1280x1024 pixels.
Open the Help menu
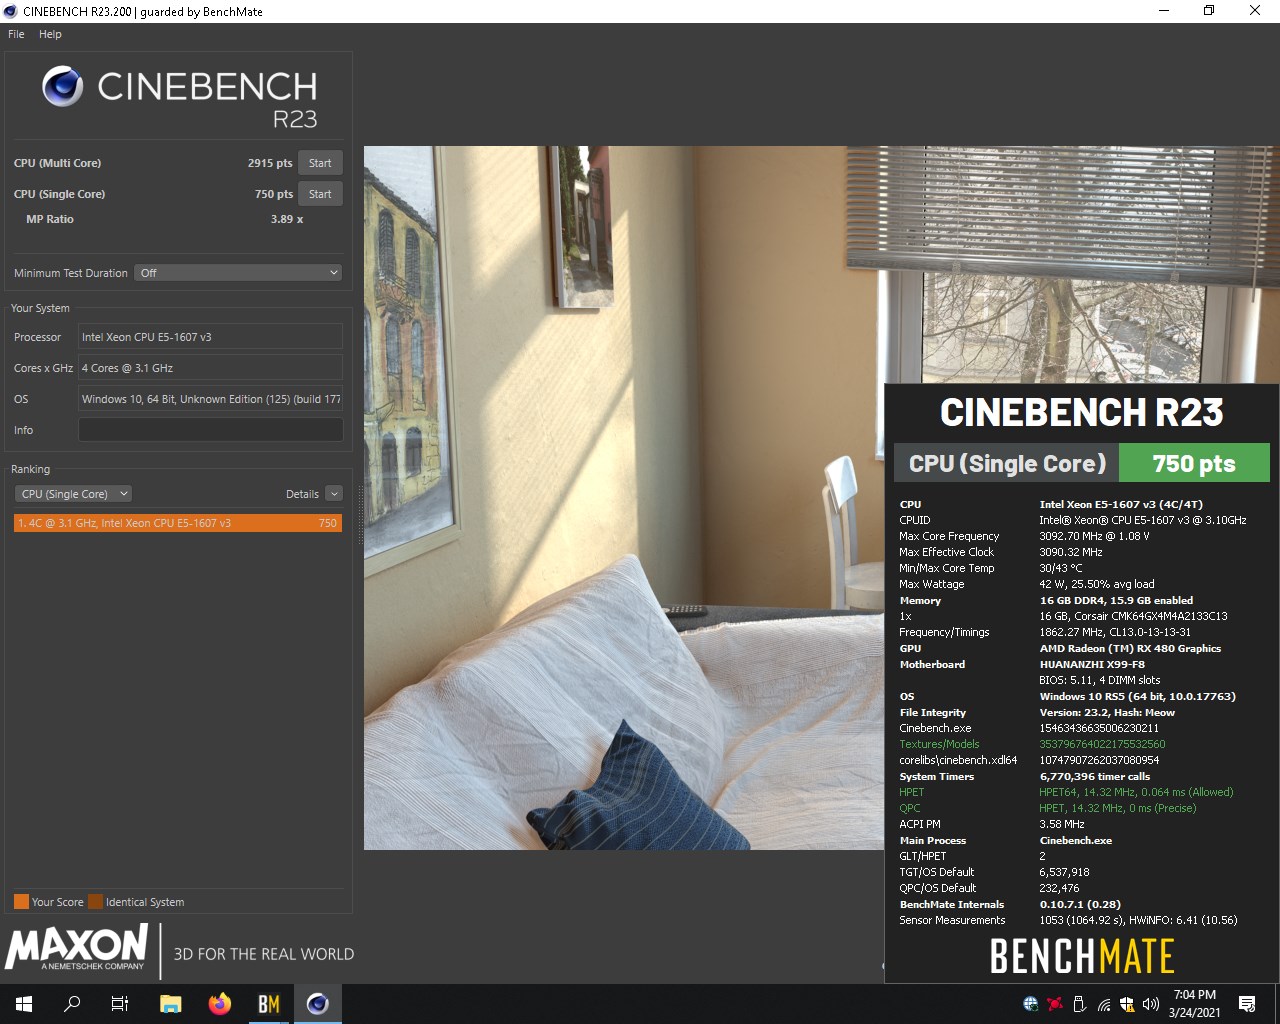point(50,34)
